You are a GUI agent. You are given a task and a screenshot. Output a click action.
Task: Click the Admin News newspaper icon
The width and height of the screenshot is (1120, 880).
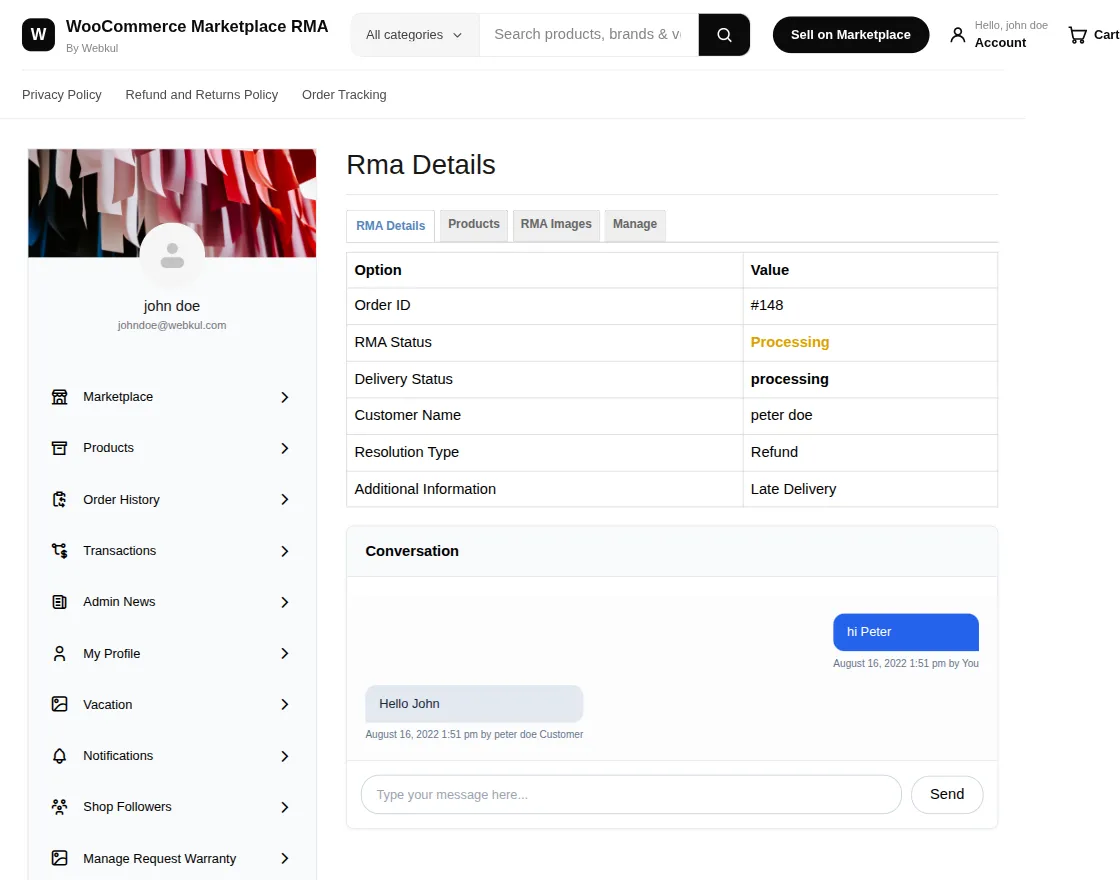point(59,602)
